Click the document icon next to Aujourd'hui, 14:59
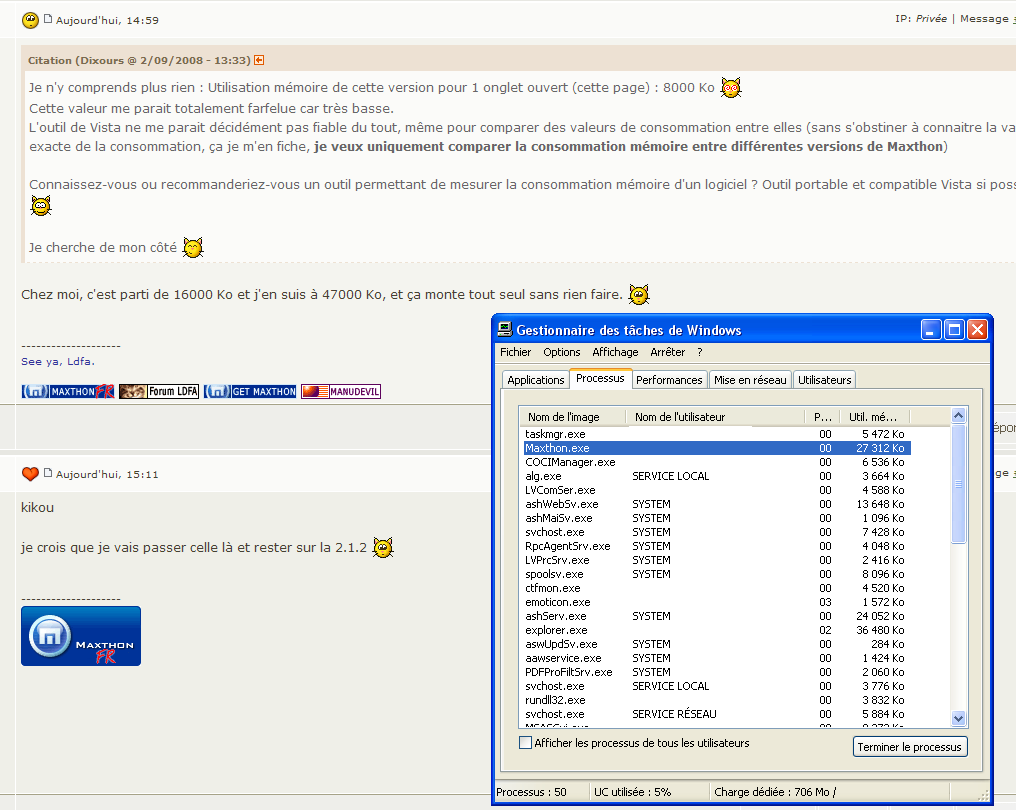 47,19
